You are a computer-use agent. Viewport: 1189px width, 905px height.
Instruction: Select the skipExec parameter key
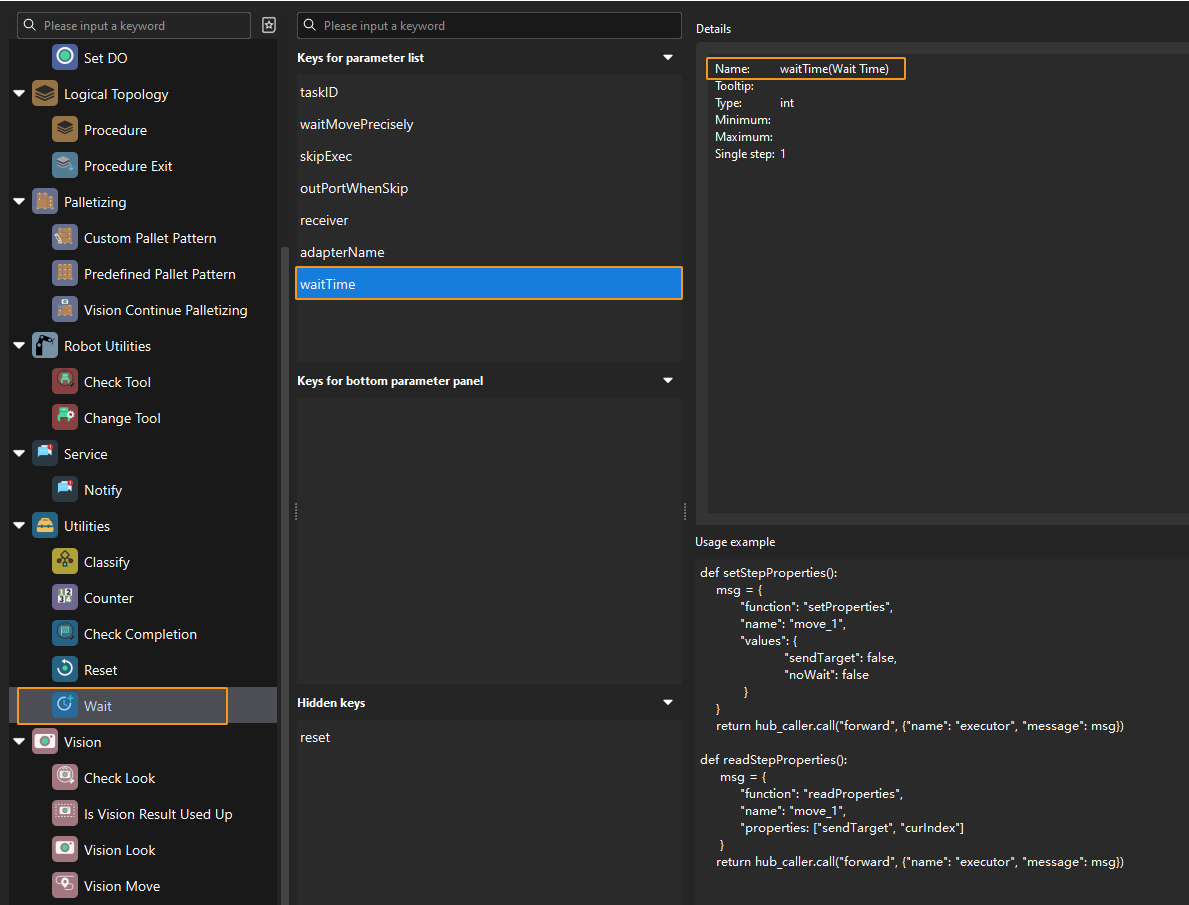(x=326, y=156)
